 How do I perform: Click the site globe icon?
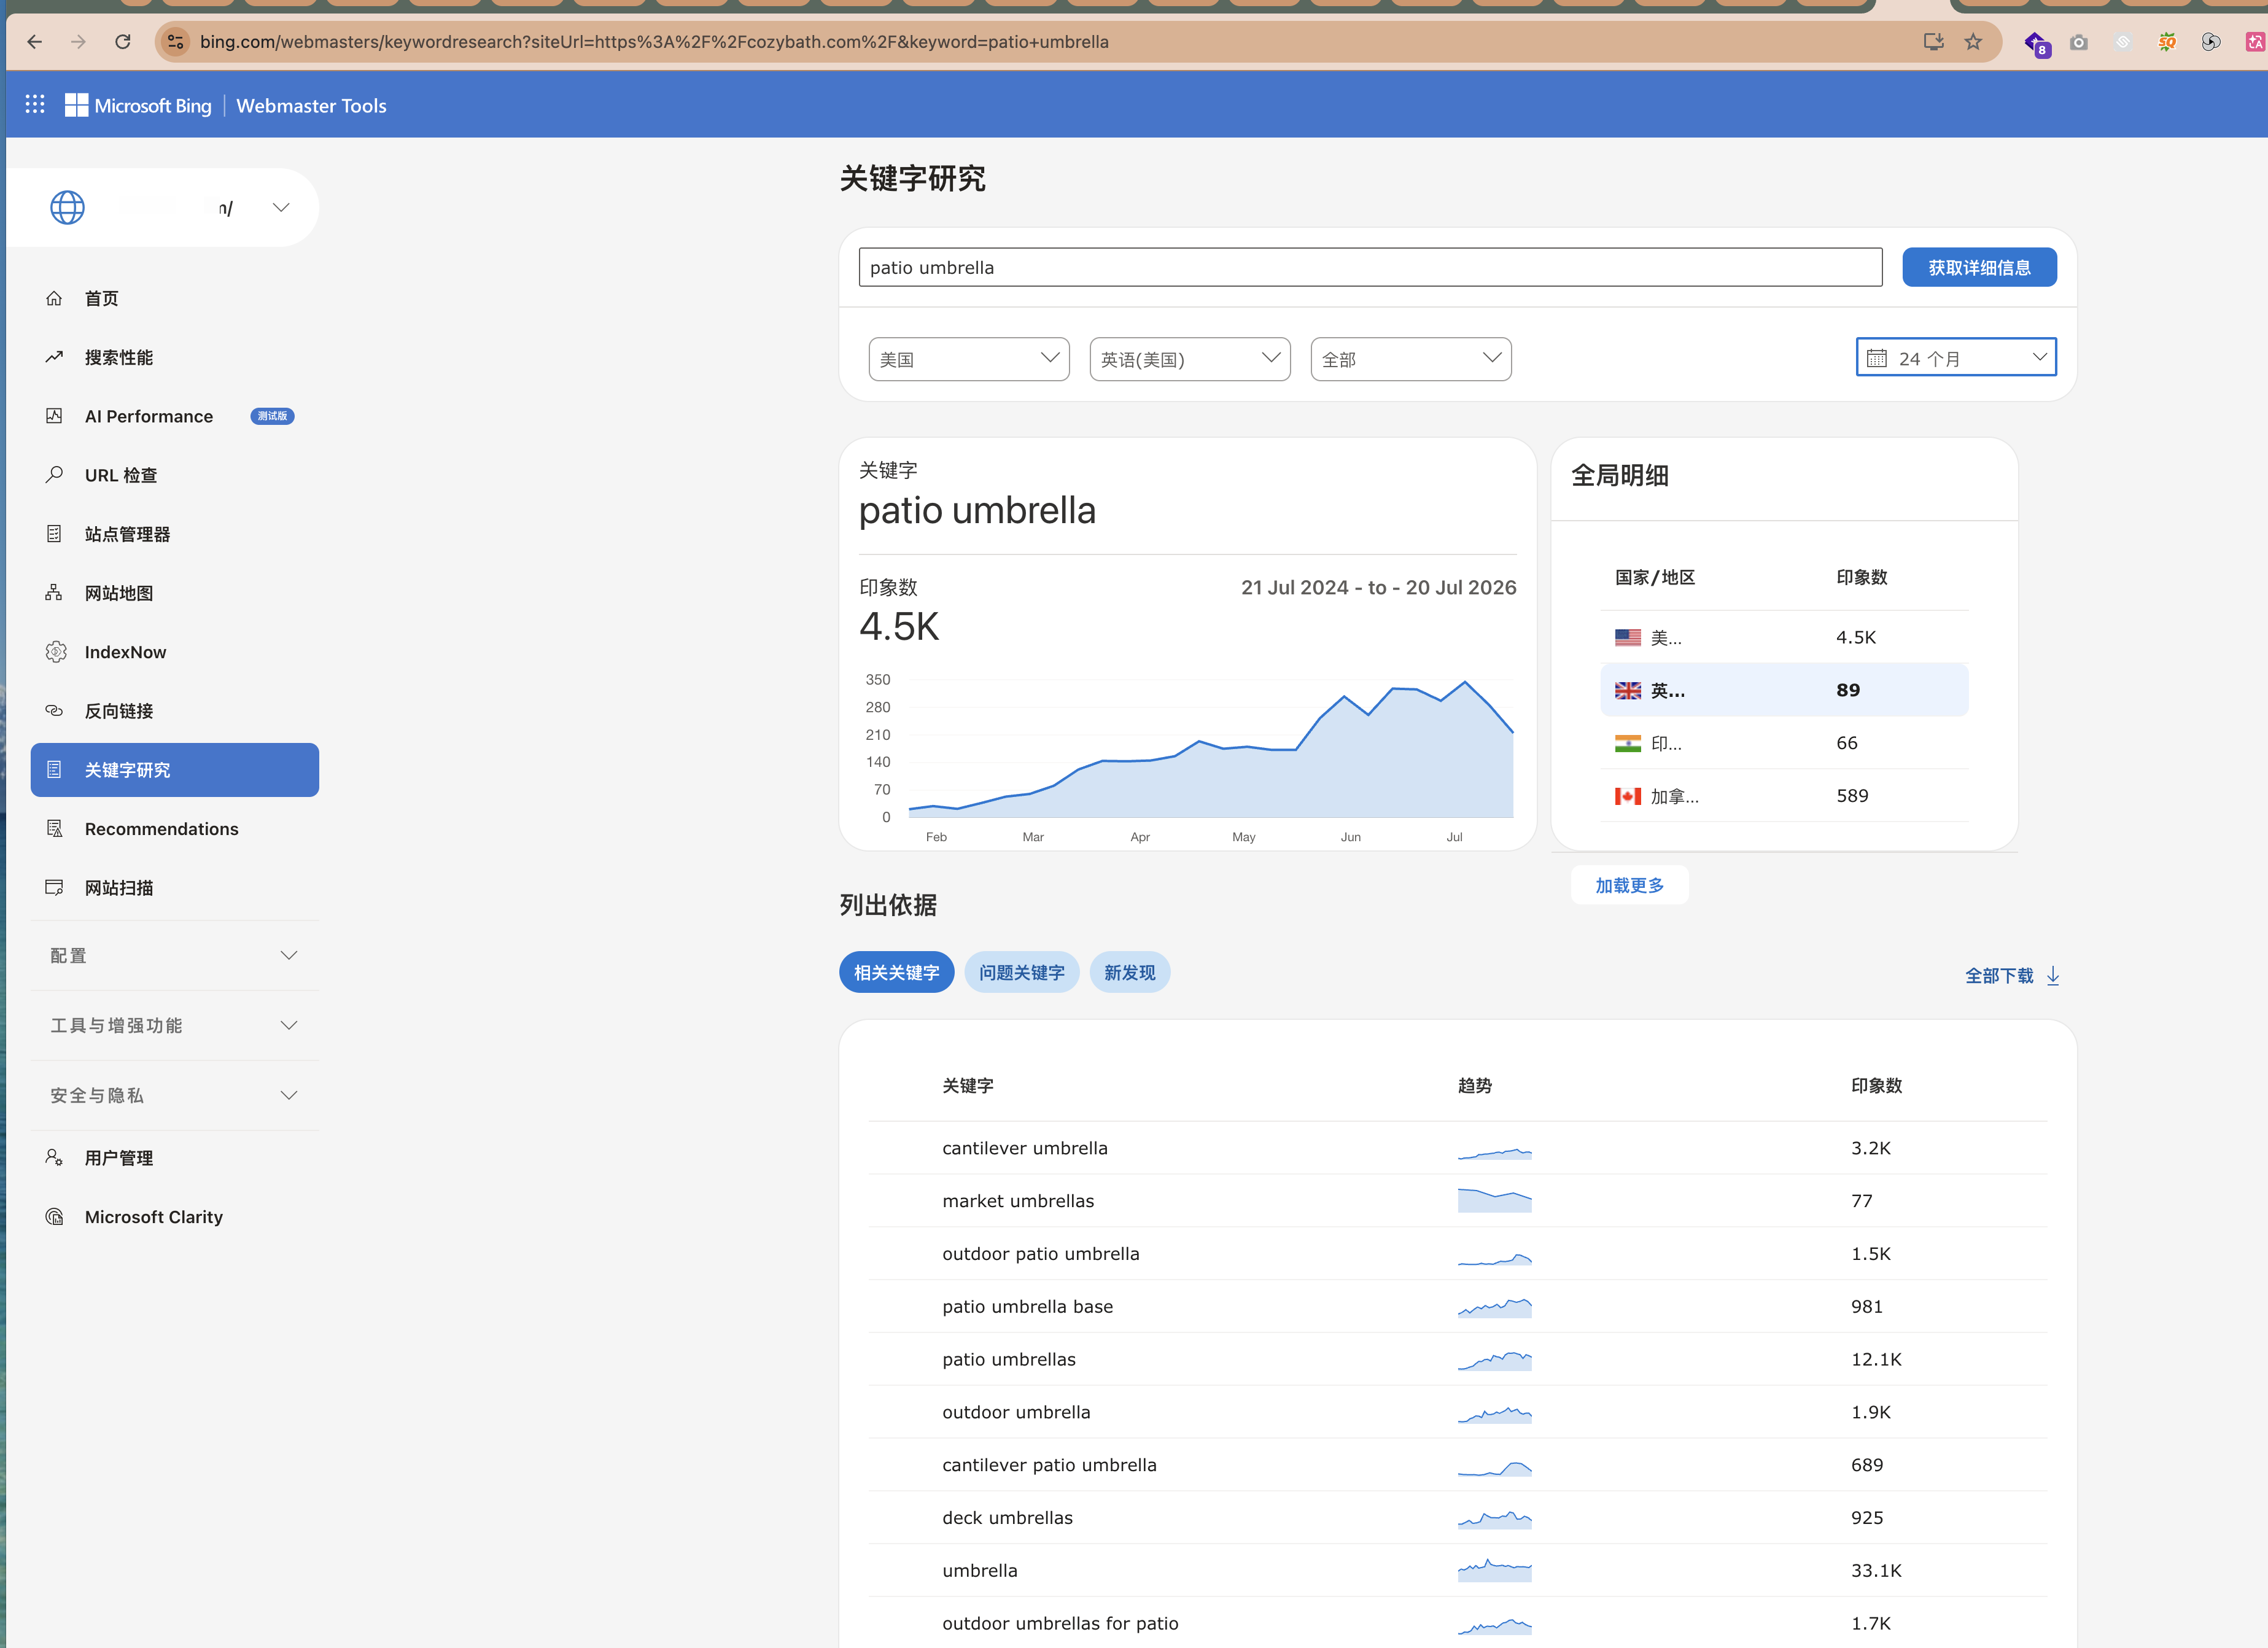[67, 208]
